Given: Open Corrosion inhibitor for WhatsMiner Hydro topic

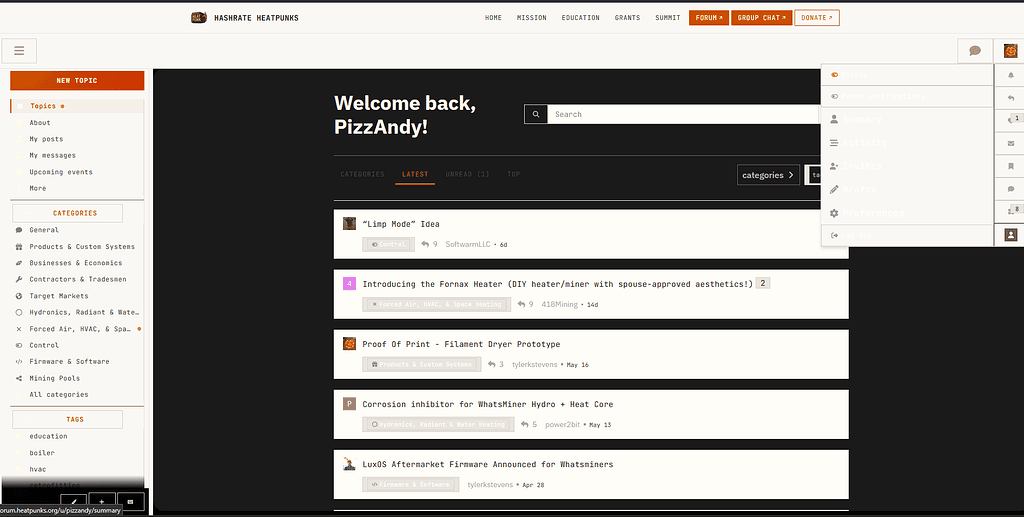Looking at the screenshot, I should [488, 404].
